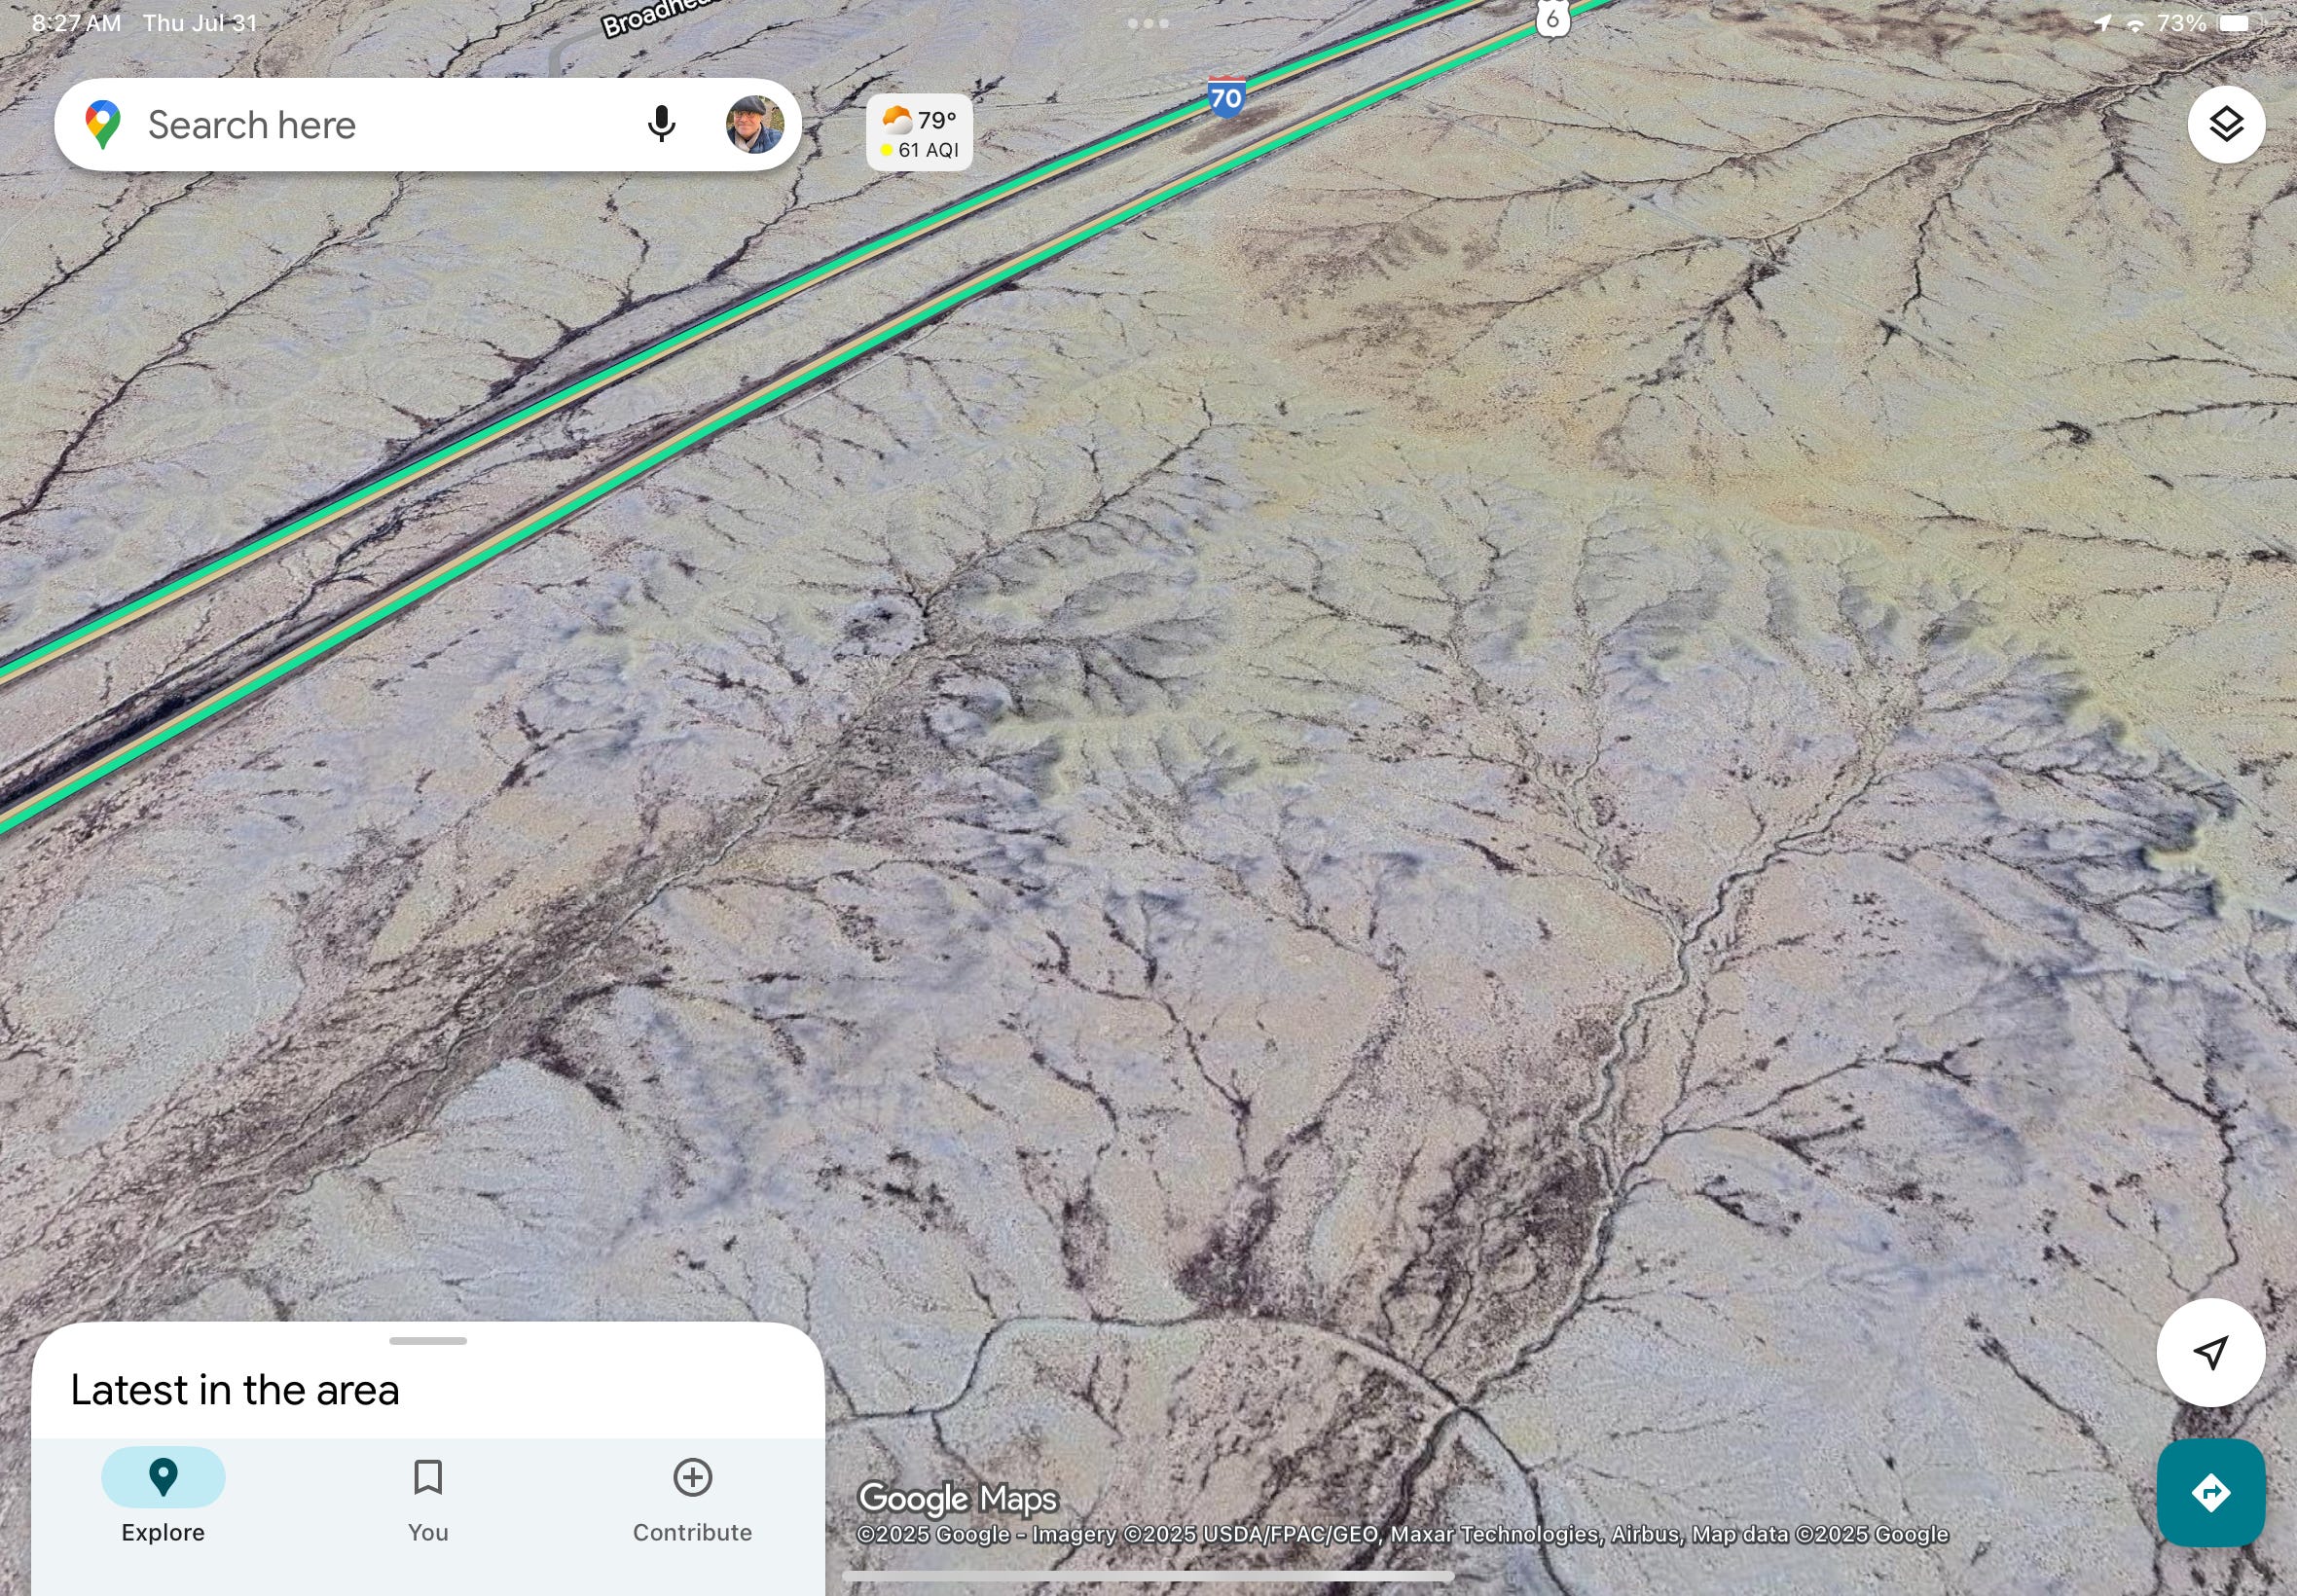
Task: Tap the battery status indicator
Action: [2236, 23]
